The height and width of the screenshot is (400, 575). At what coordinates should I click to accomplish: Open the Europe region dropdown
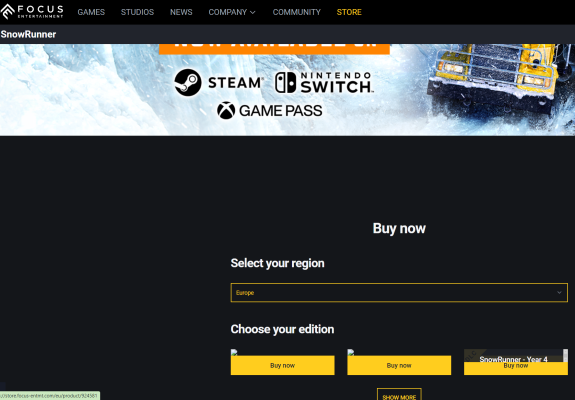click(399, 293)
